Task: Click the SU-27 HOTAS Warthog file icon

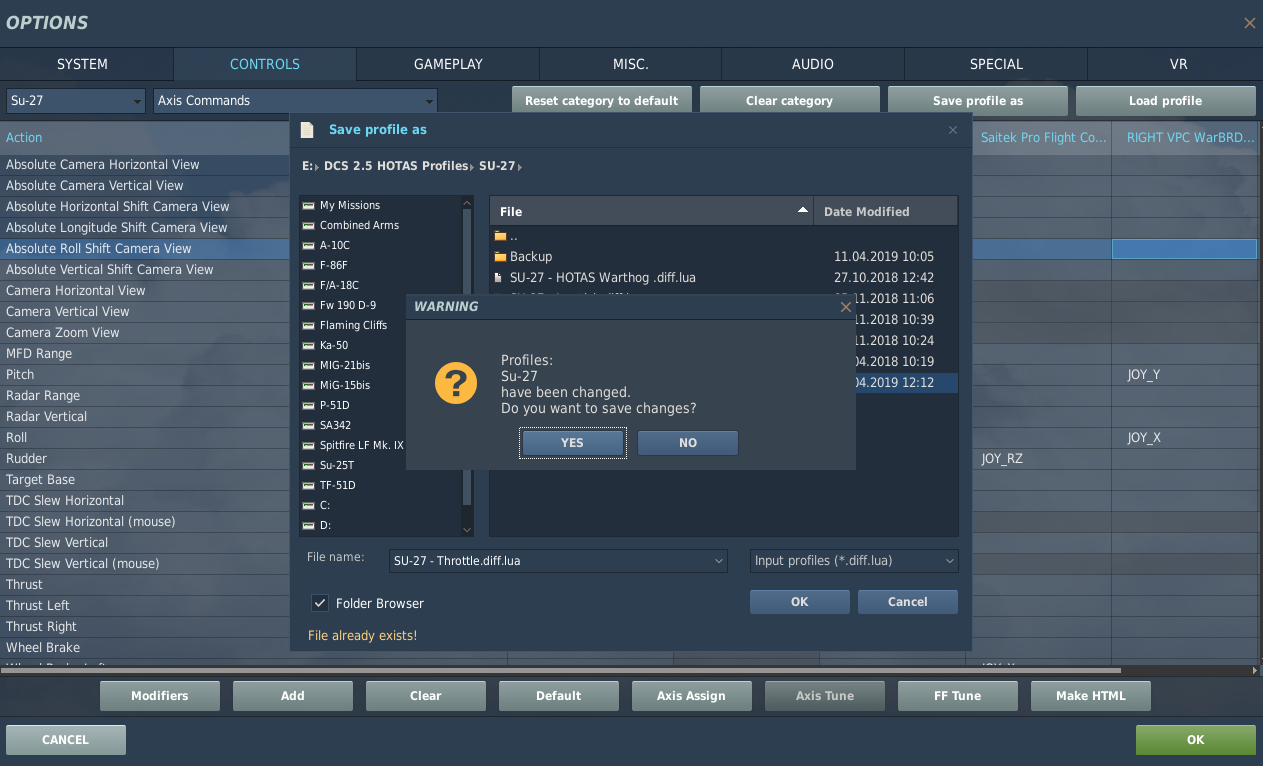Action: 499,278
